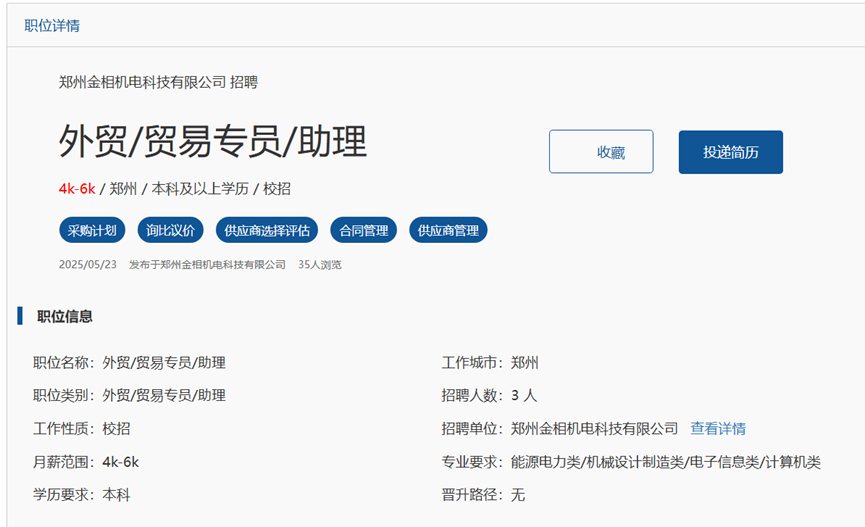Screen dimensions: 865x527
Task: Click the 职位信息 section heading
Action: point(65,317)
